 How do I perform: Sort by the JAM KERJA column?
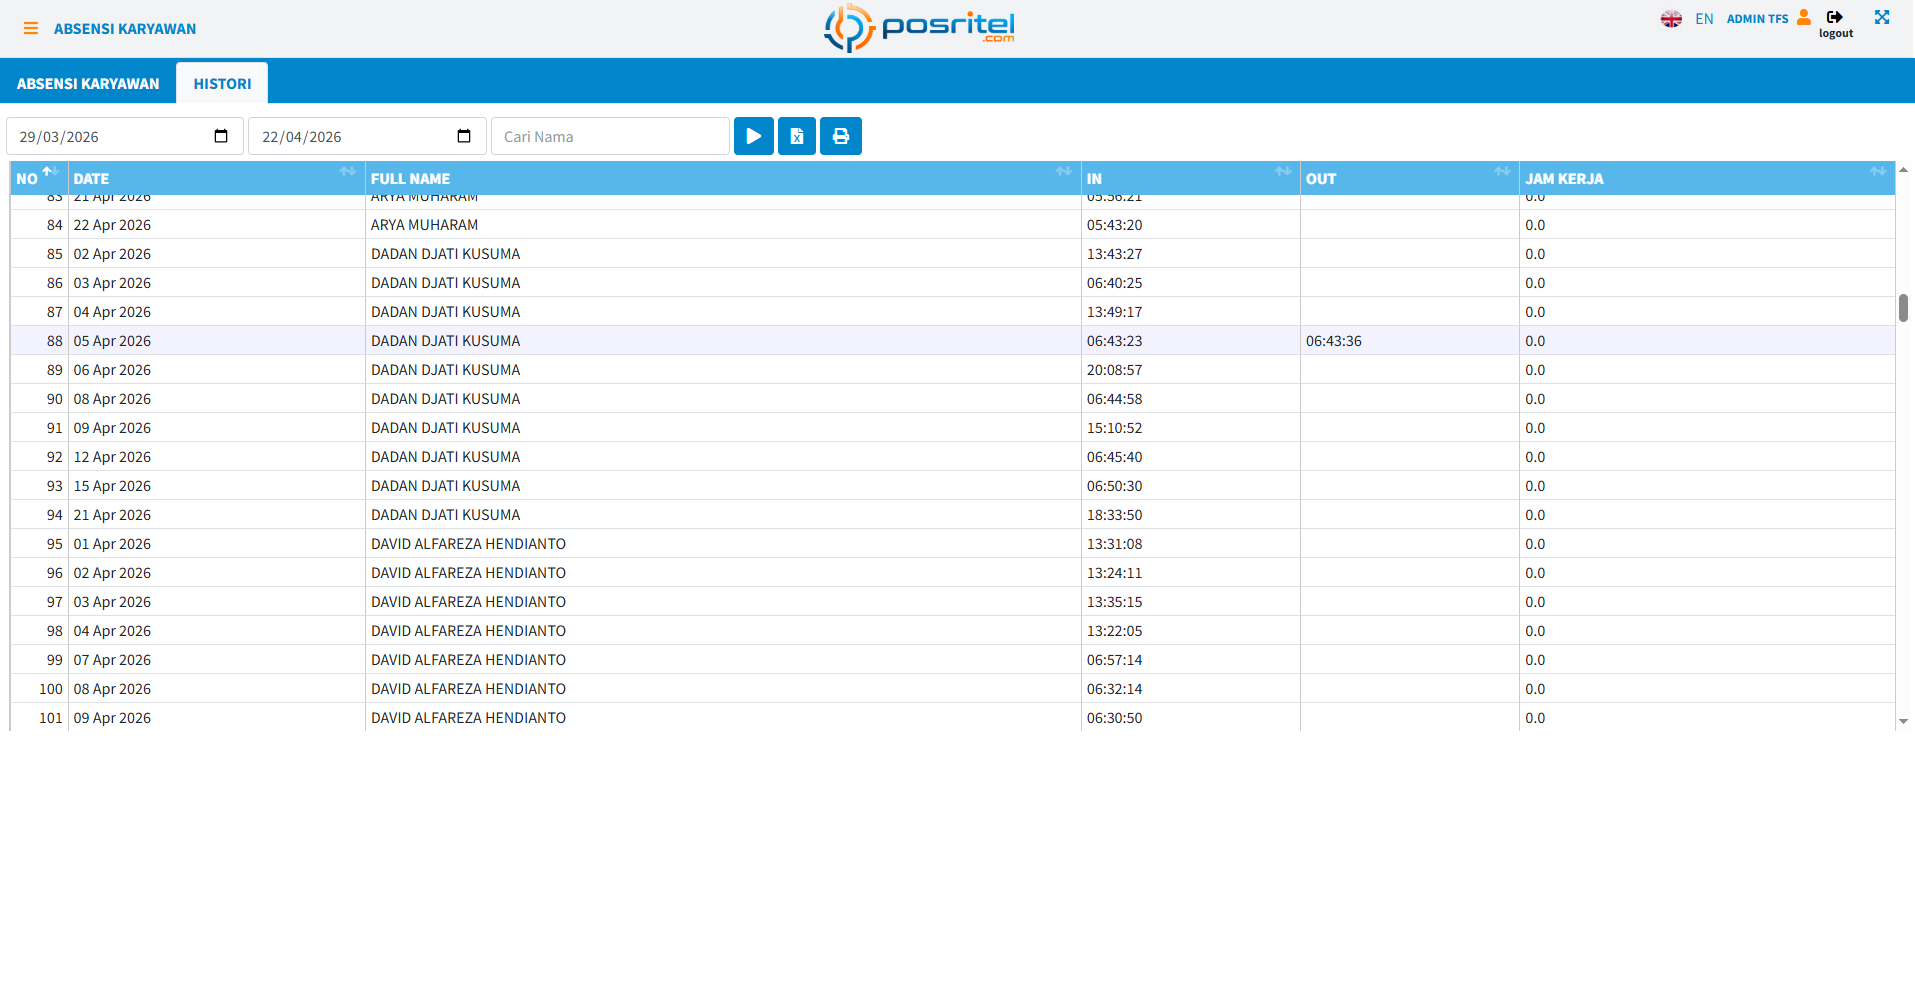click(x=1706, y=178)
